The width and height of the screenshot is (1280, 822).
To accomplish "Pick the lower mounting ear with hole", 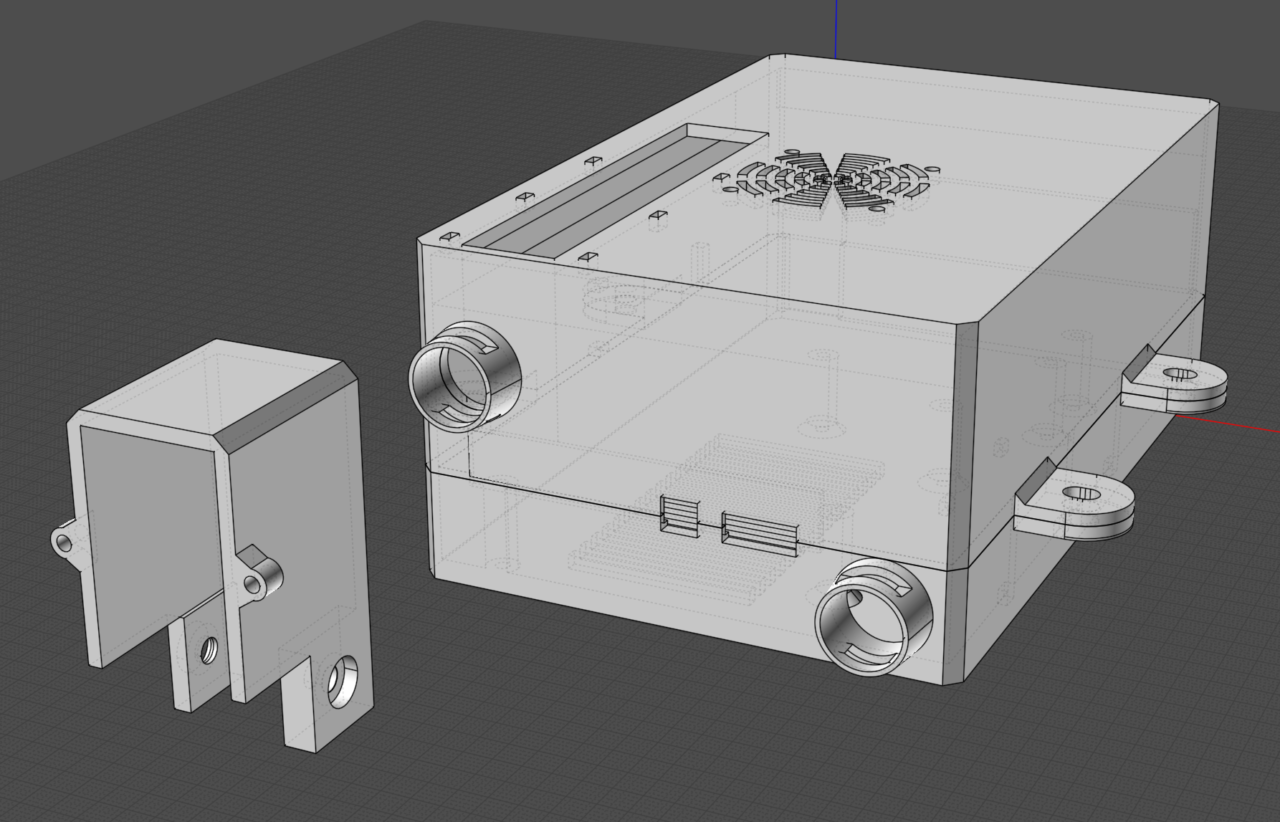I will click(1075, 498).
